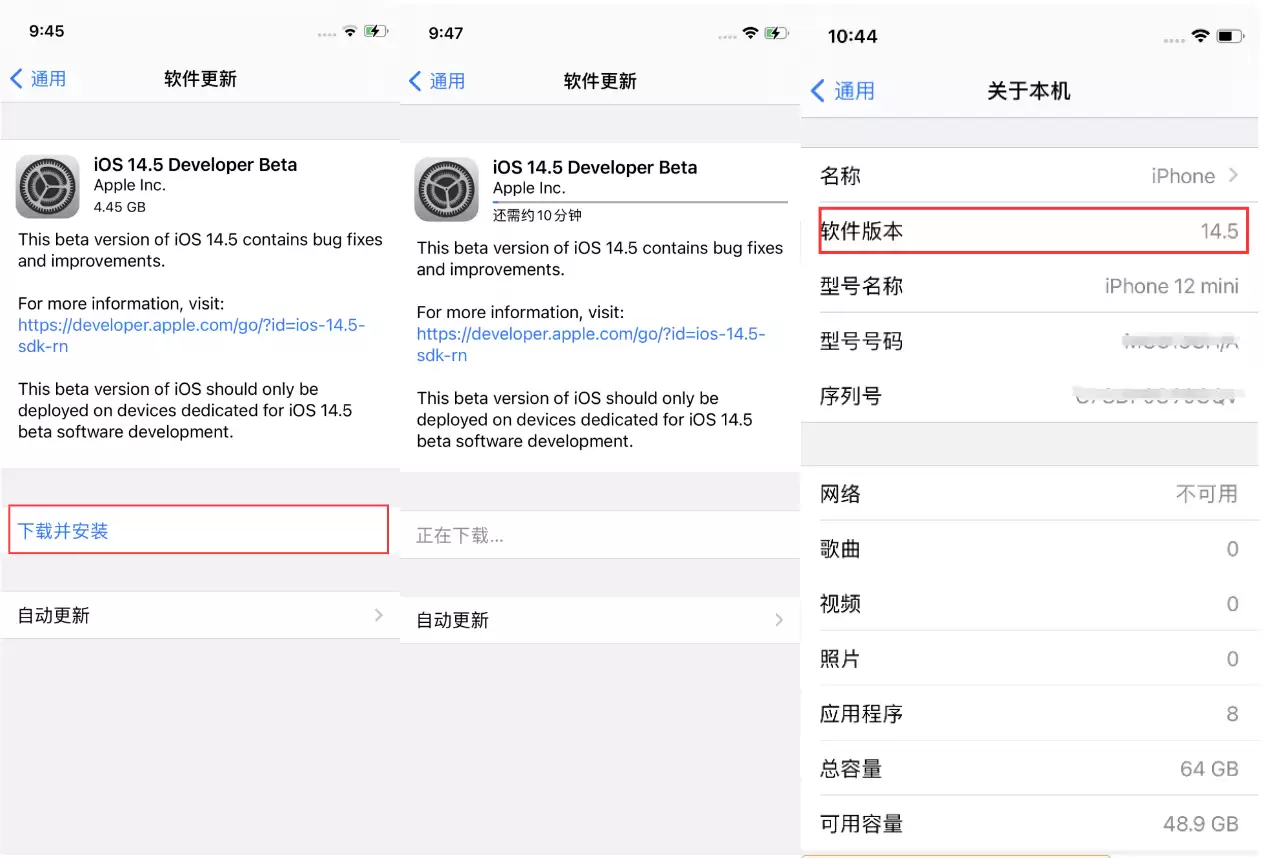Tap 9:47 clock in status bar

[446, 33]
